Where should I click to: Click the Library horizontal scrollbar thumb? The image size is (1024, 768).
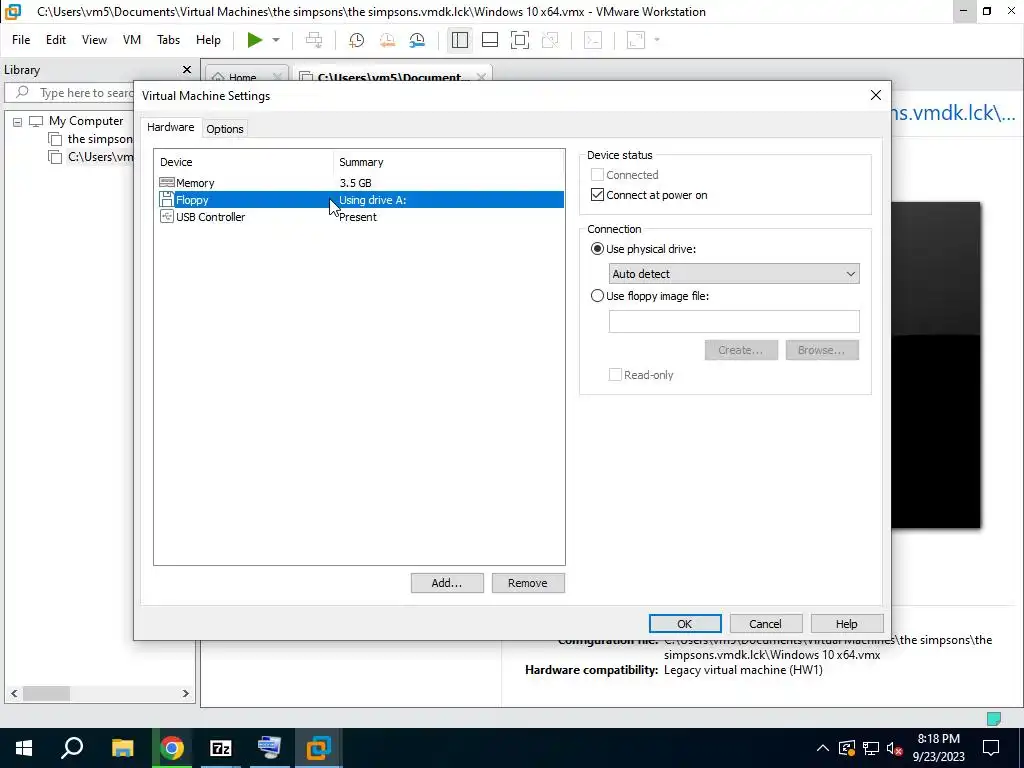(x=46, y=694)
